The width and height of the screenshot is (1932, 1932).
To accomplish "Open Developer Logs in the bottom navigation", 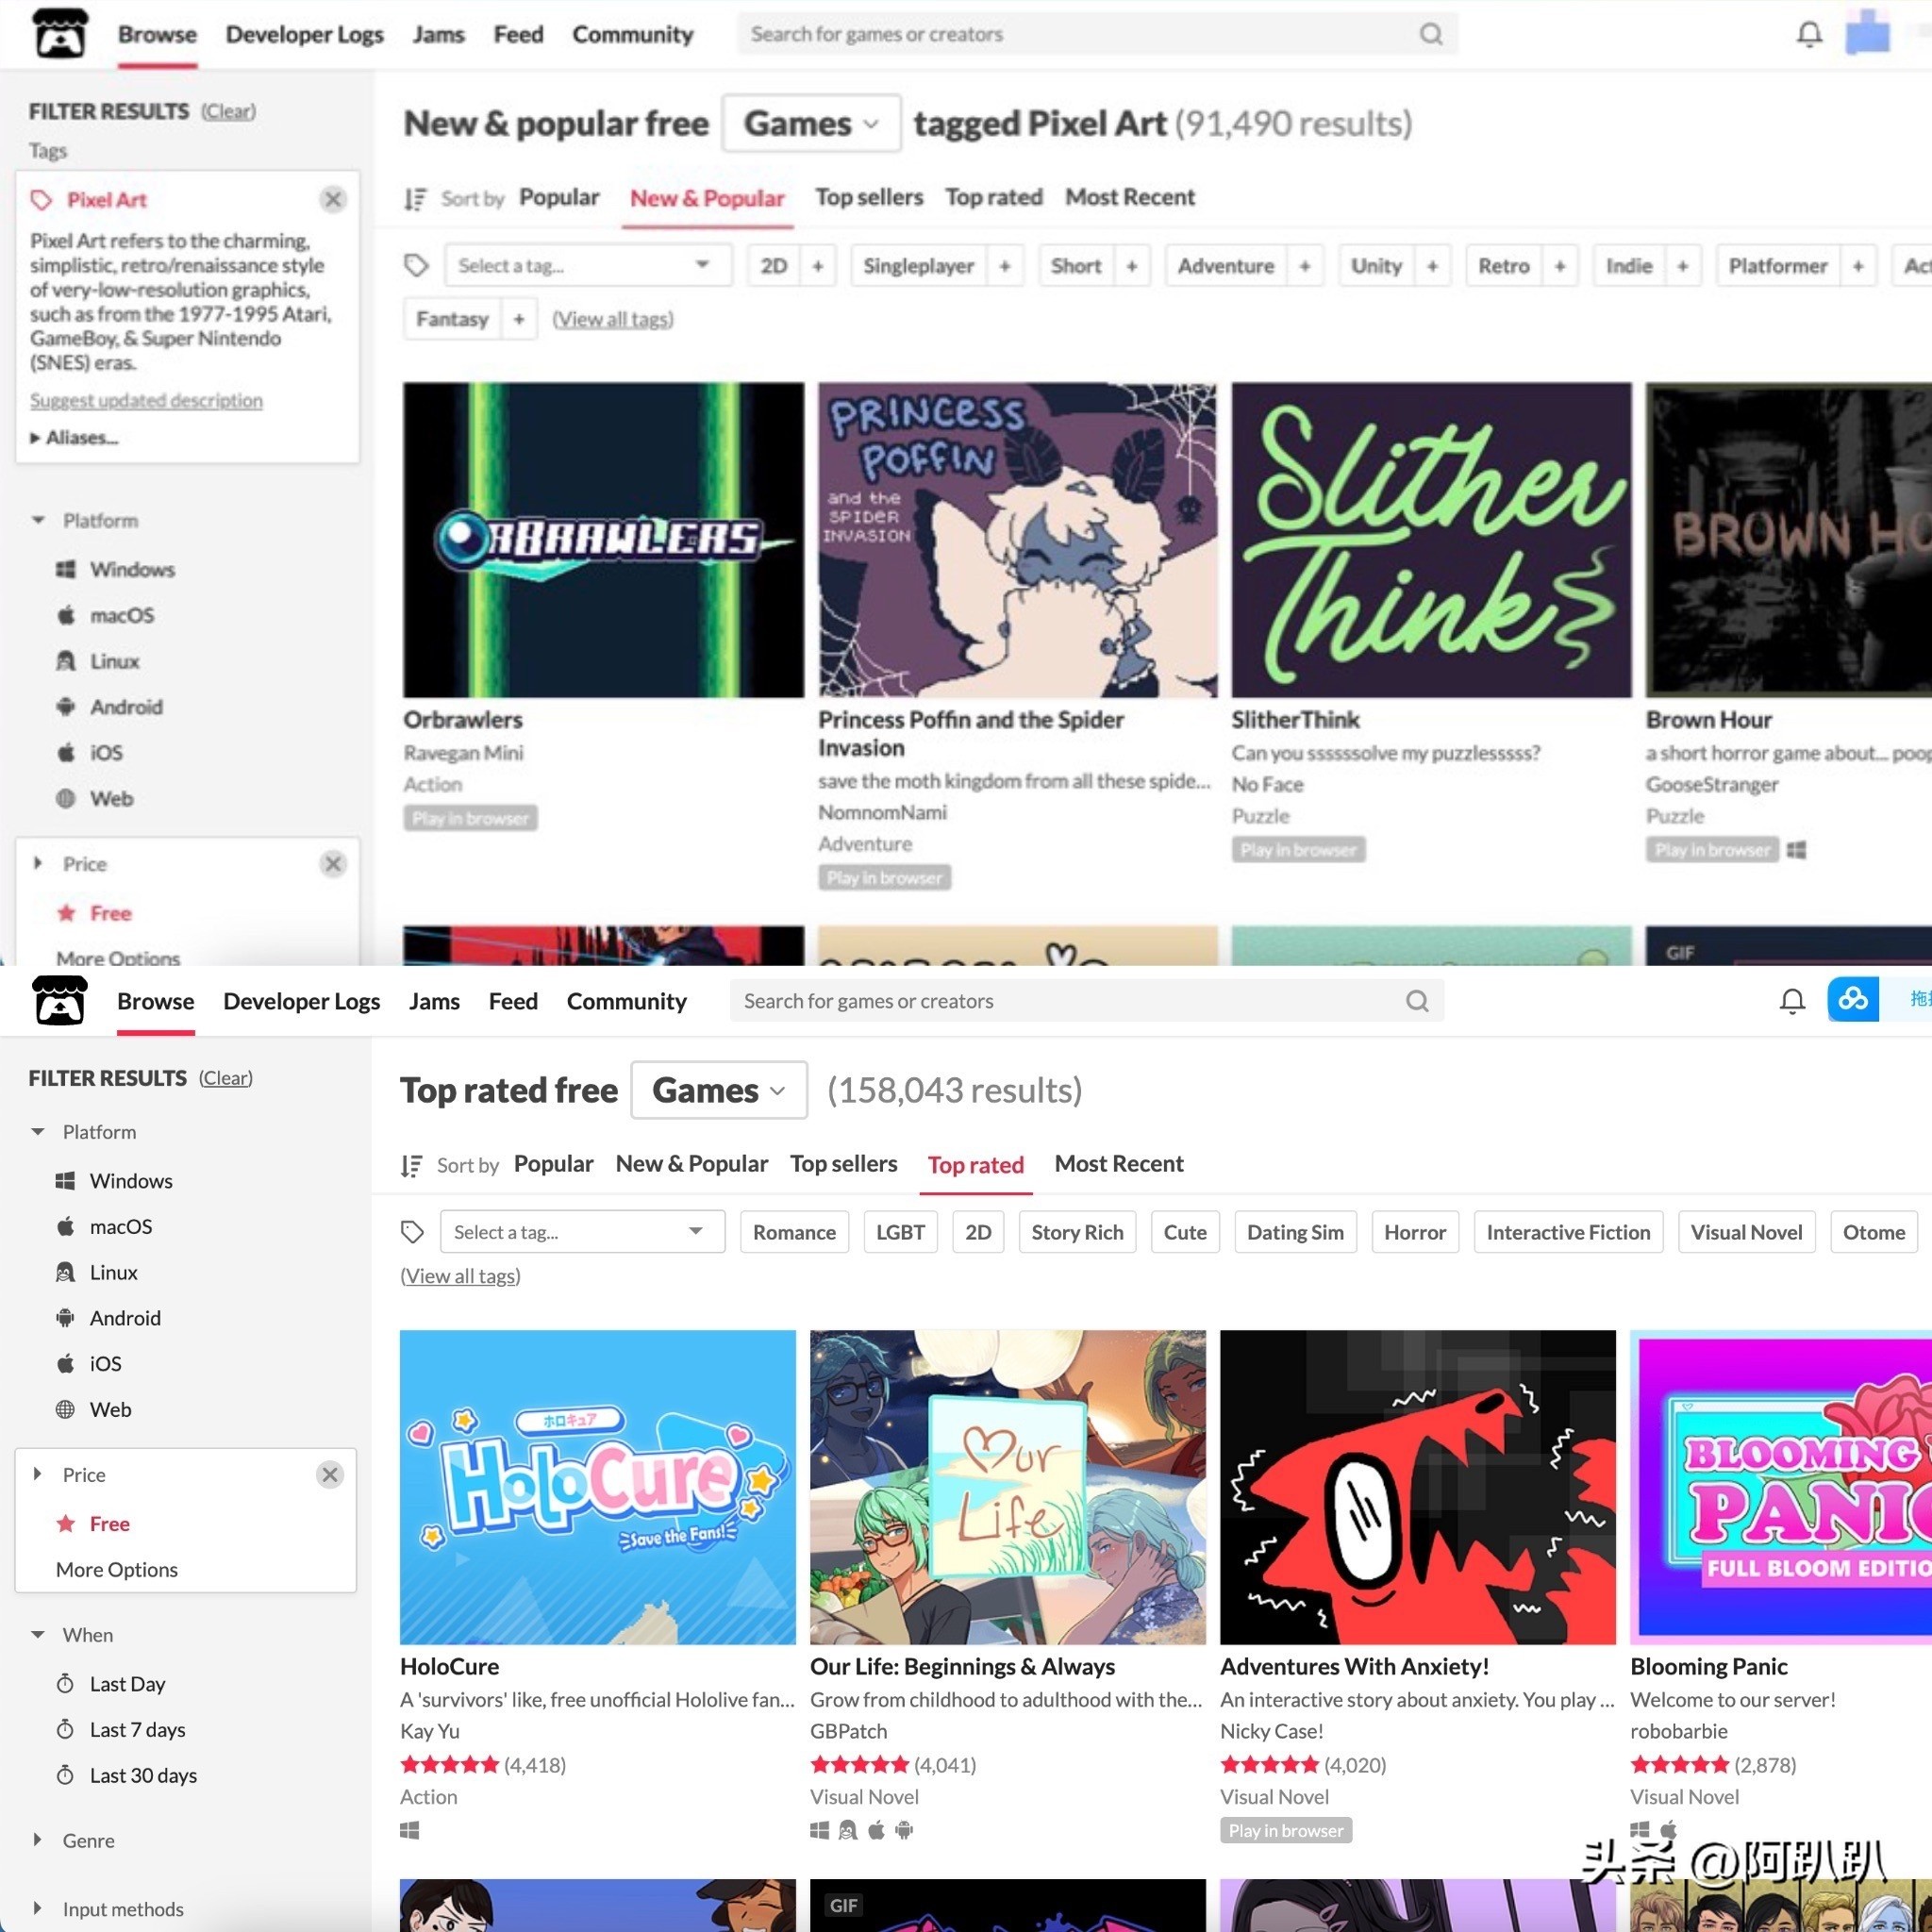I will (x=302, y=1001).
